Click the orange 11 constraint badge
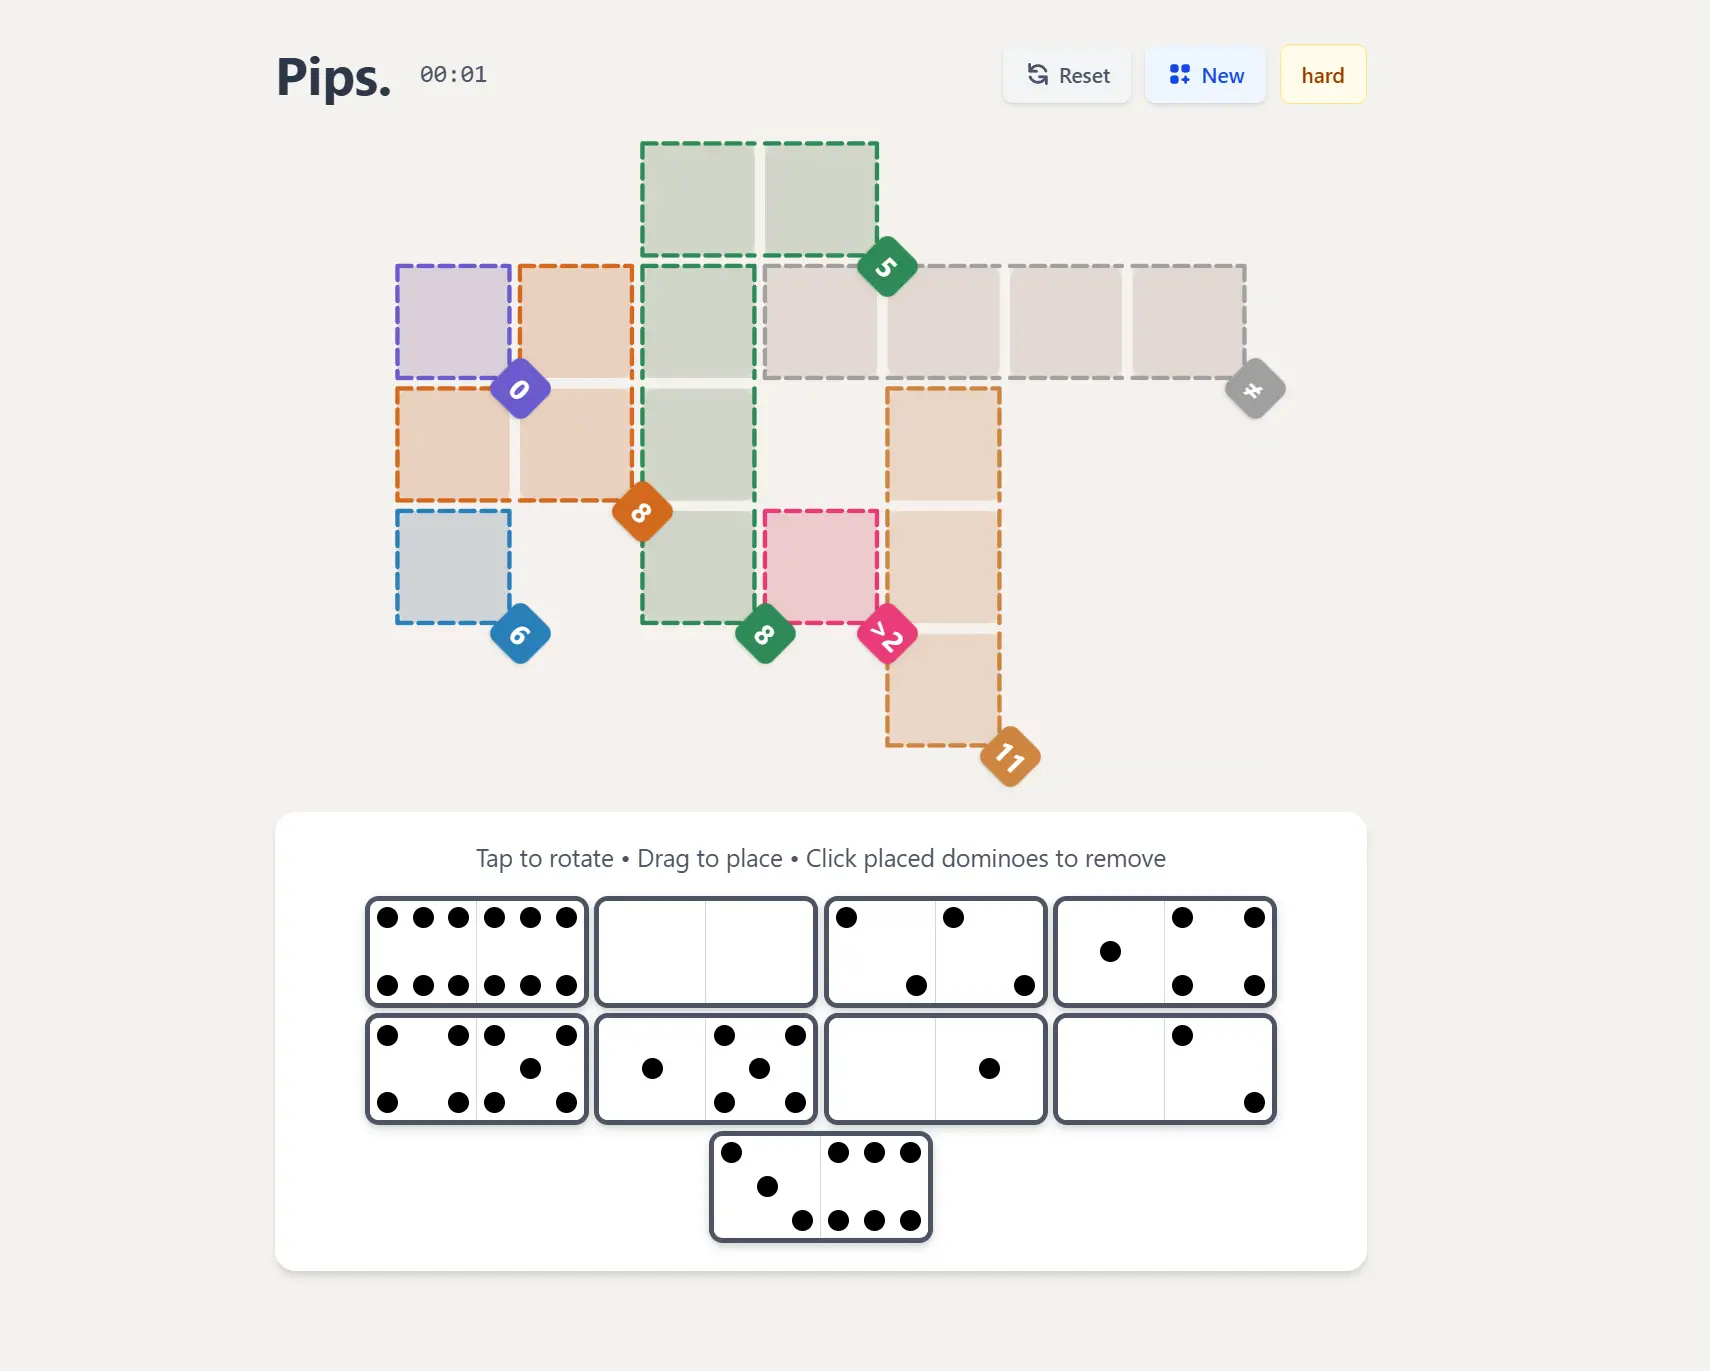Screen dimensions: 1710x1371 [1009, 758]
